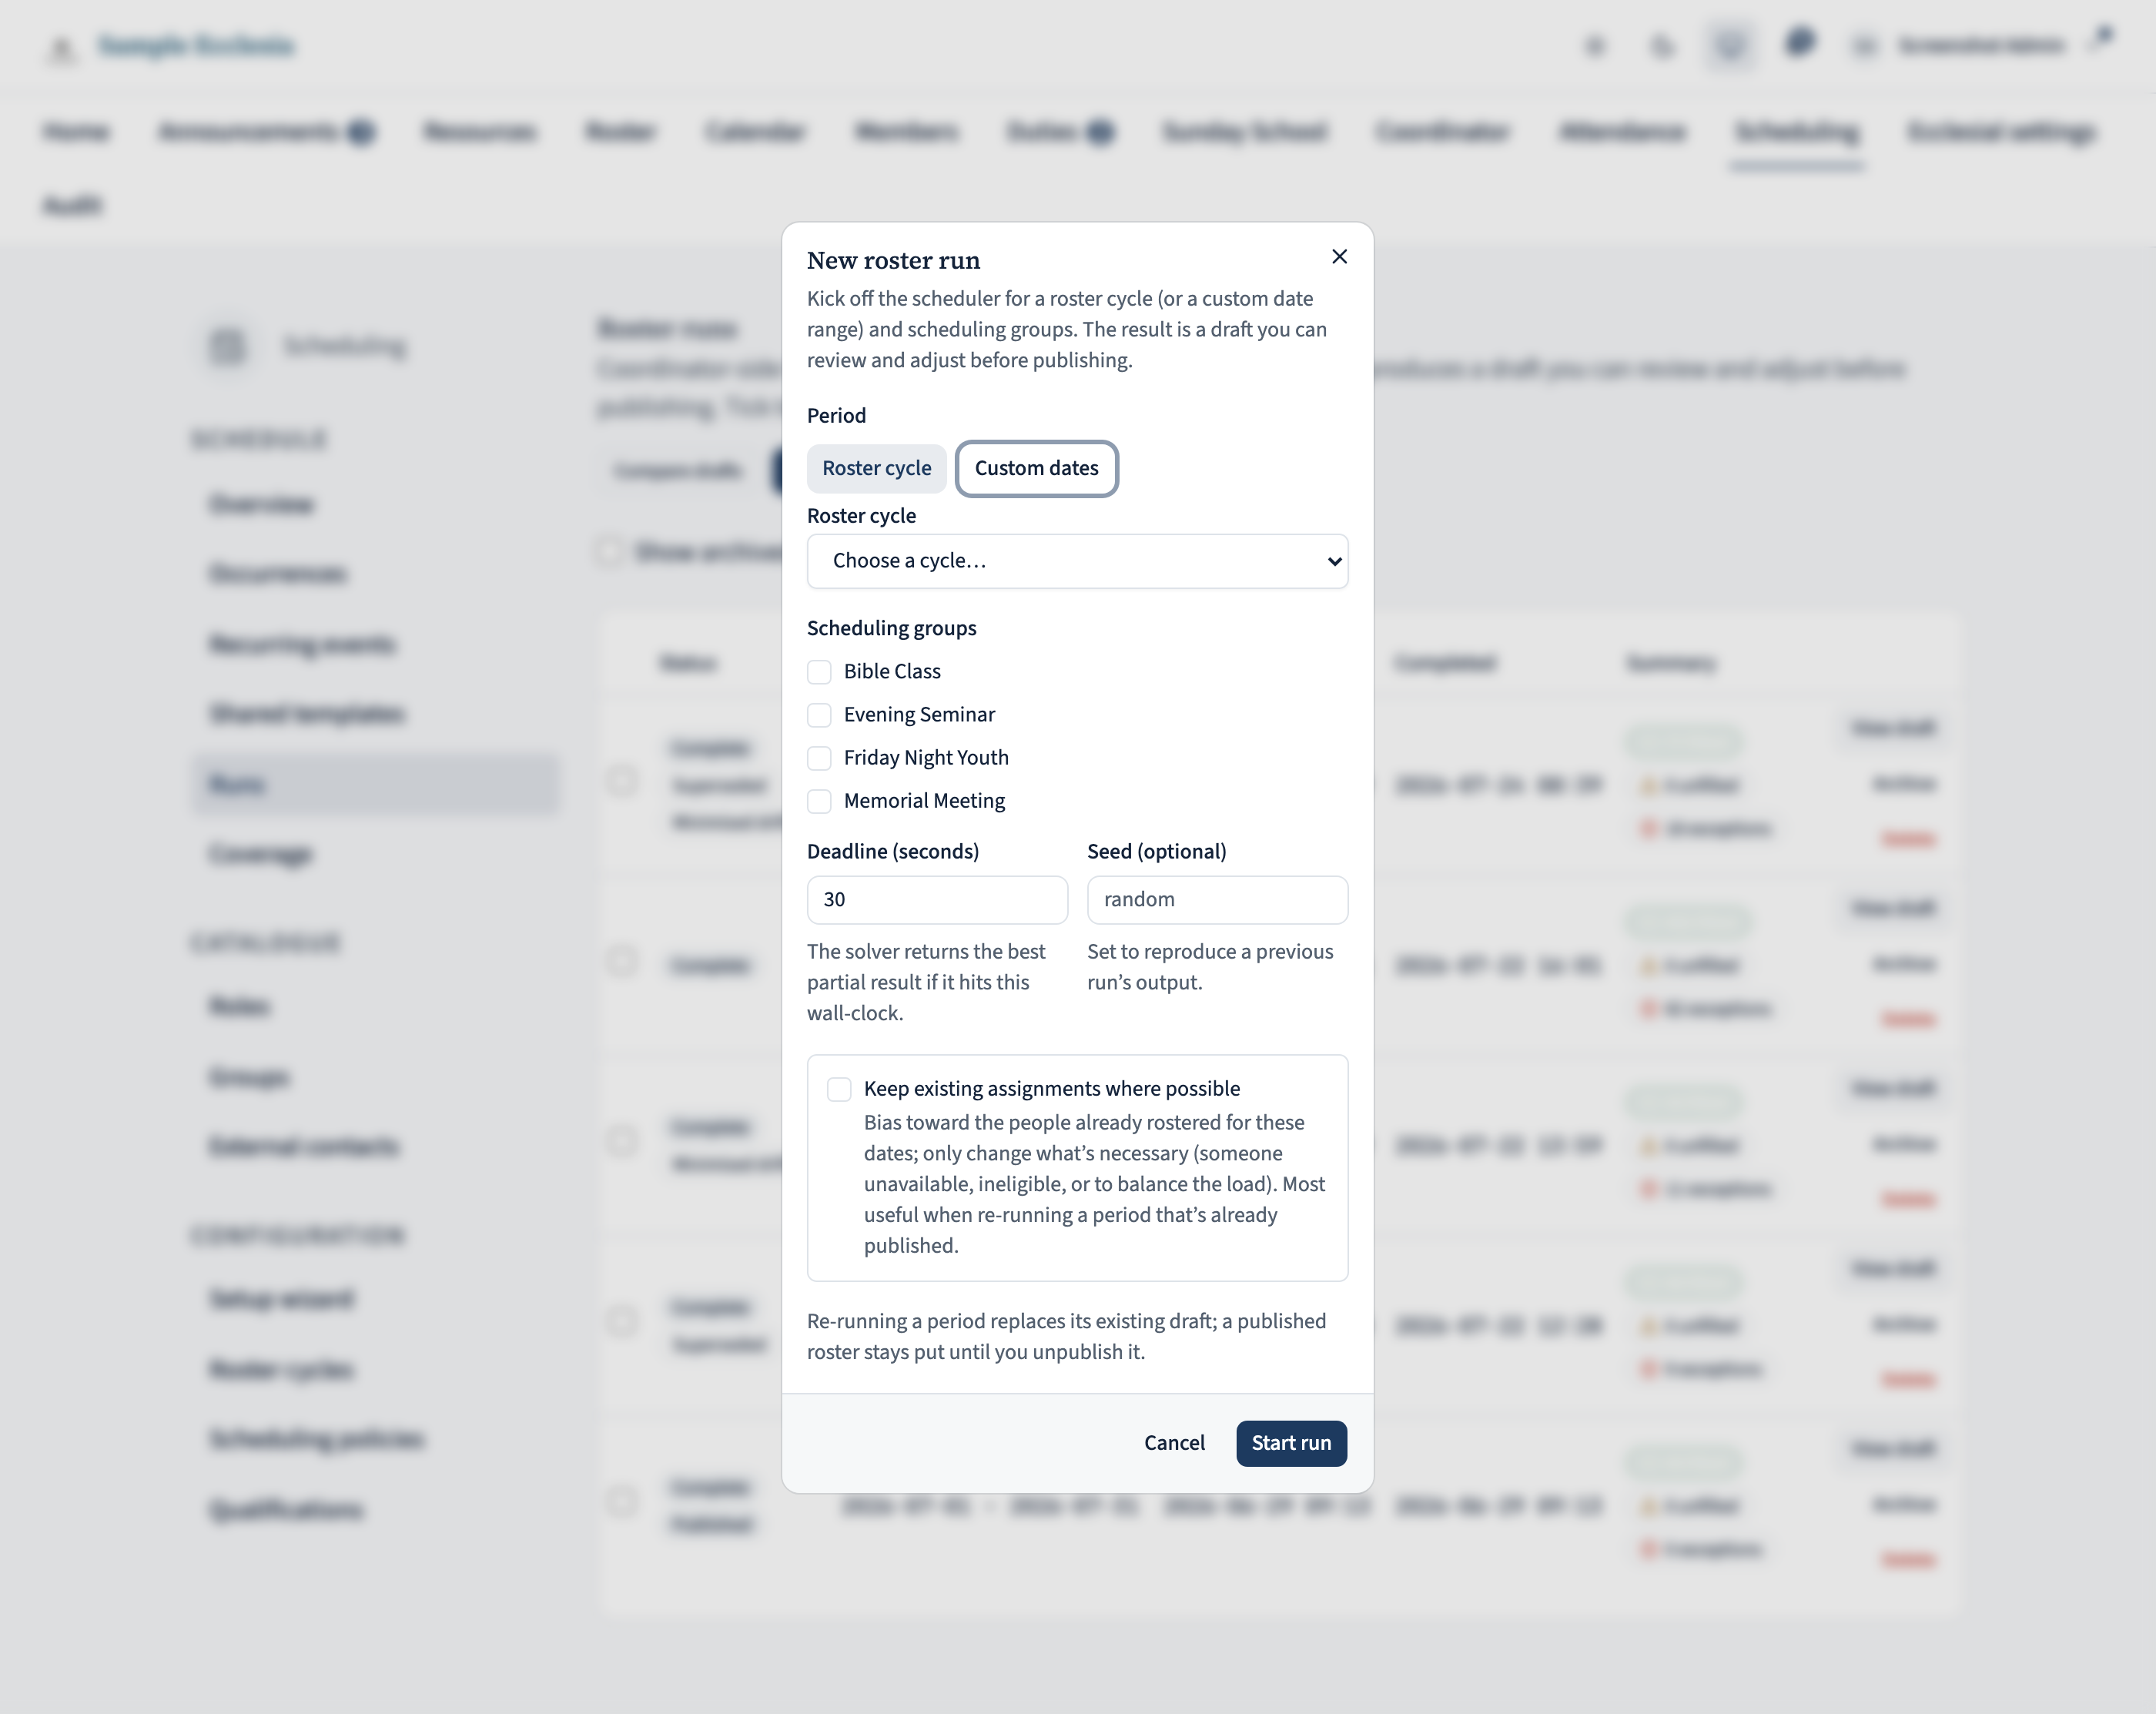Select the Roster cycle period option

(x=876, y=468)
